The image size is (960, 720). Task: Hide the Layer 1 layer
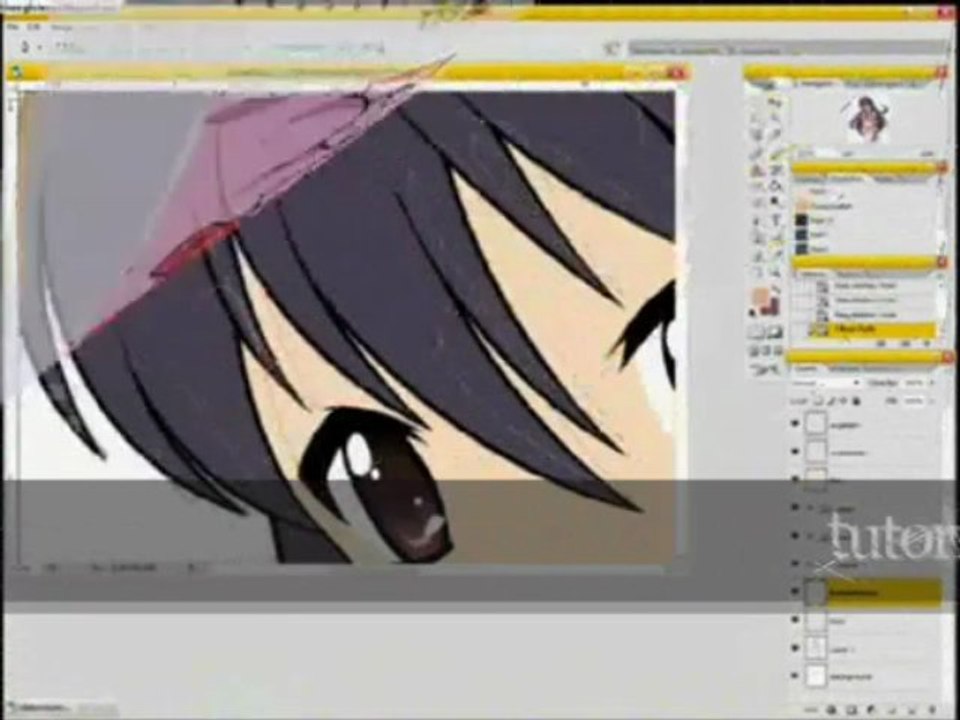tap(795, 648)
